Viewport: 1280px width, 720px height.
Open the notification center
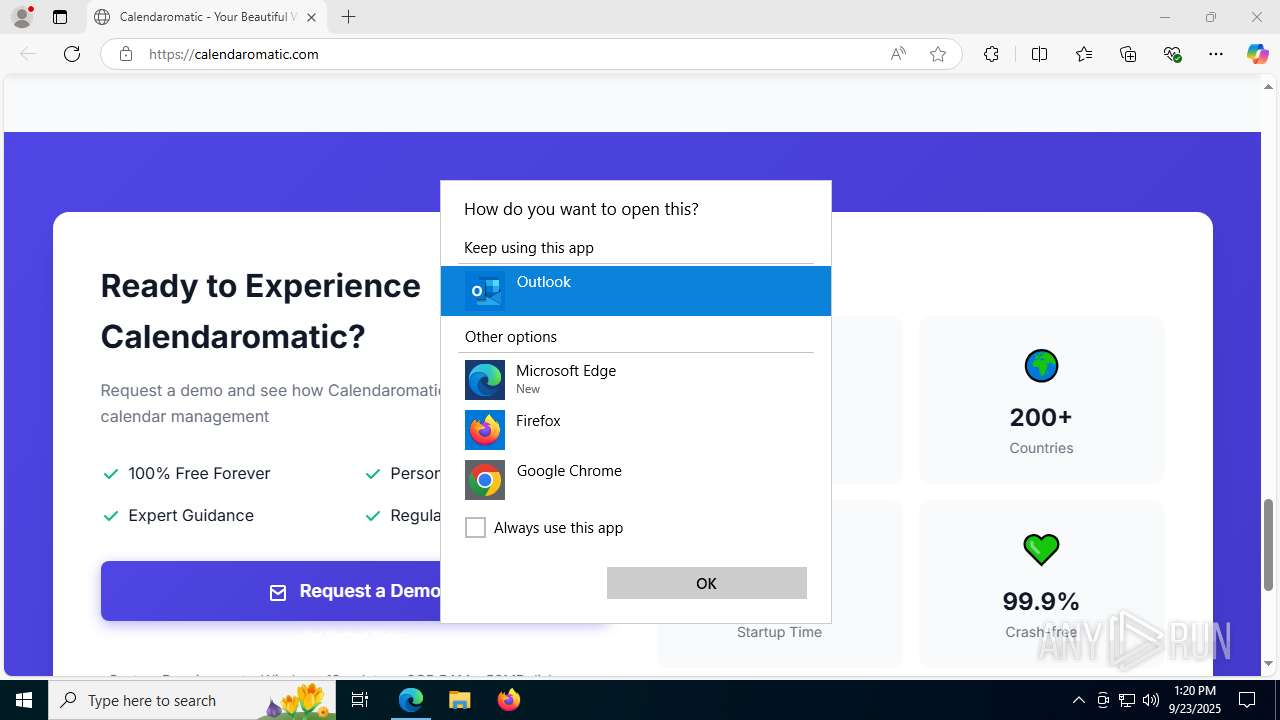(1247, 700)
